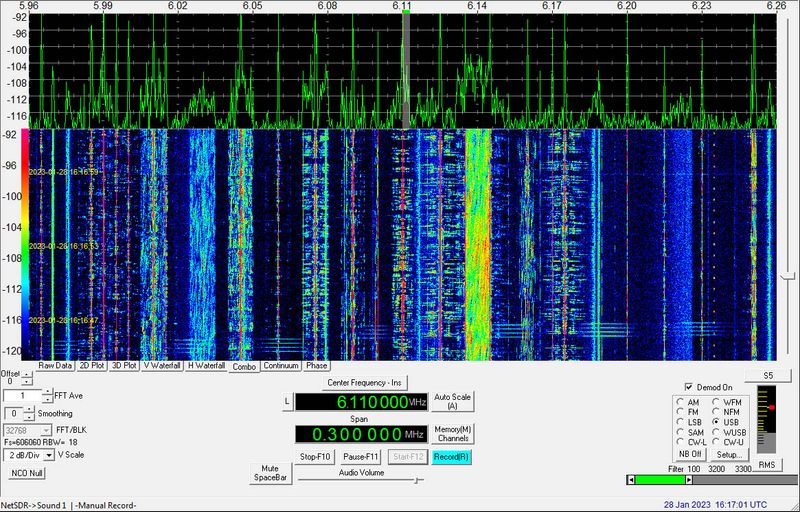Click the L lock button beside frequency
The image size is (800, 512).
click(x=287, y=402)
